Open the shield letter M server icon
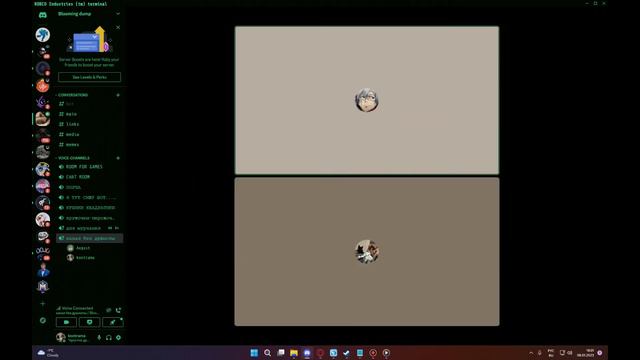The height and width of the screenshot is (360, 640). pyautogui.click(x=42, y=287)
